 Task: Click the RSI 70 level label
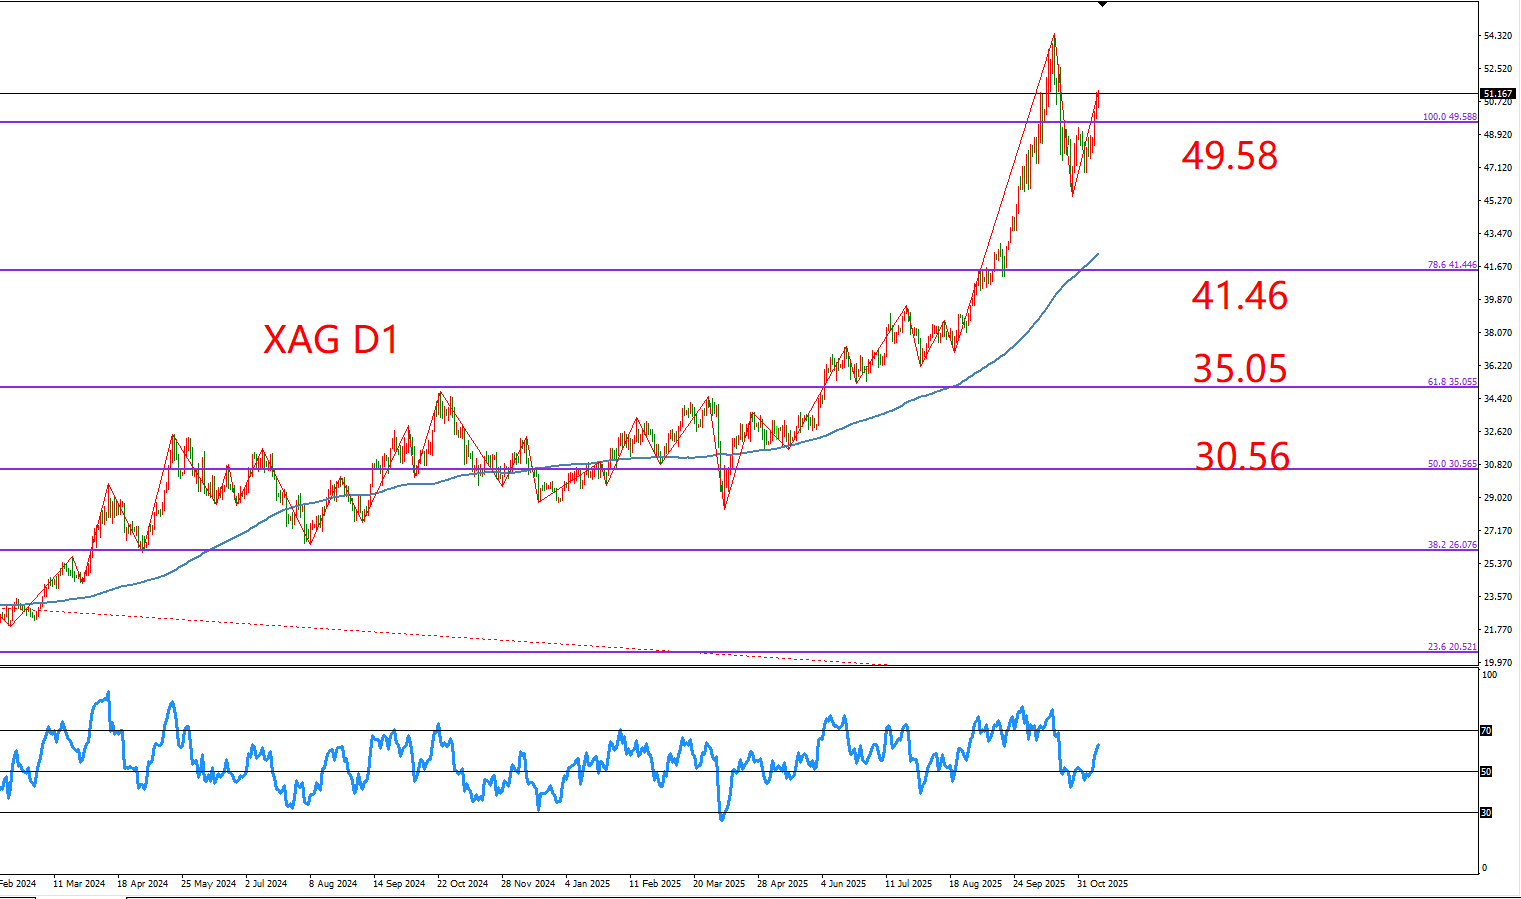click(1486, 731)
